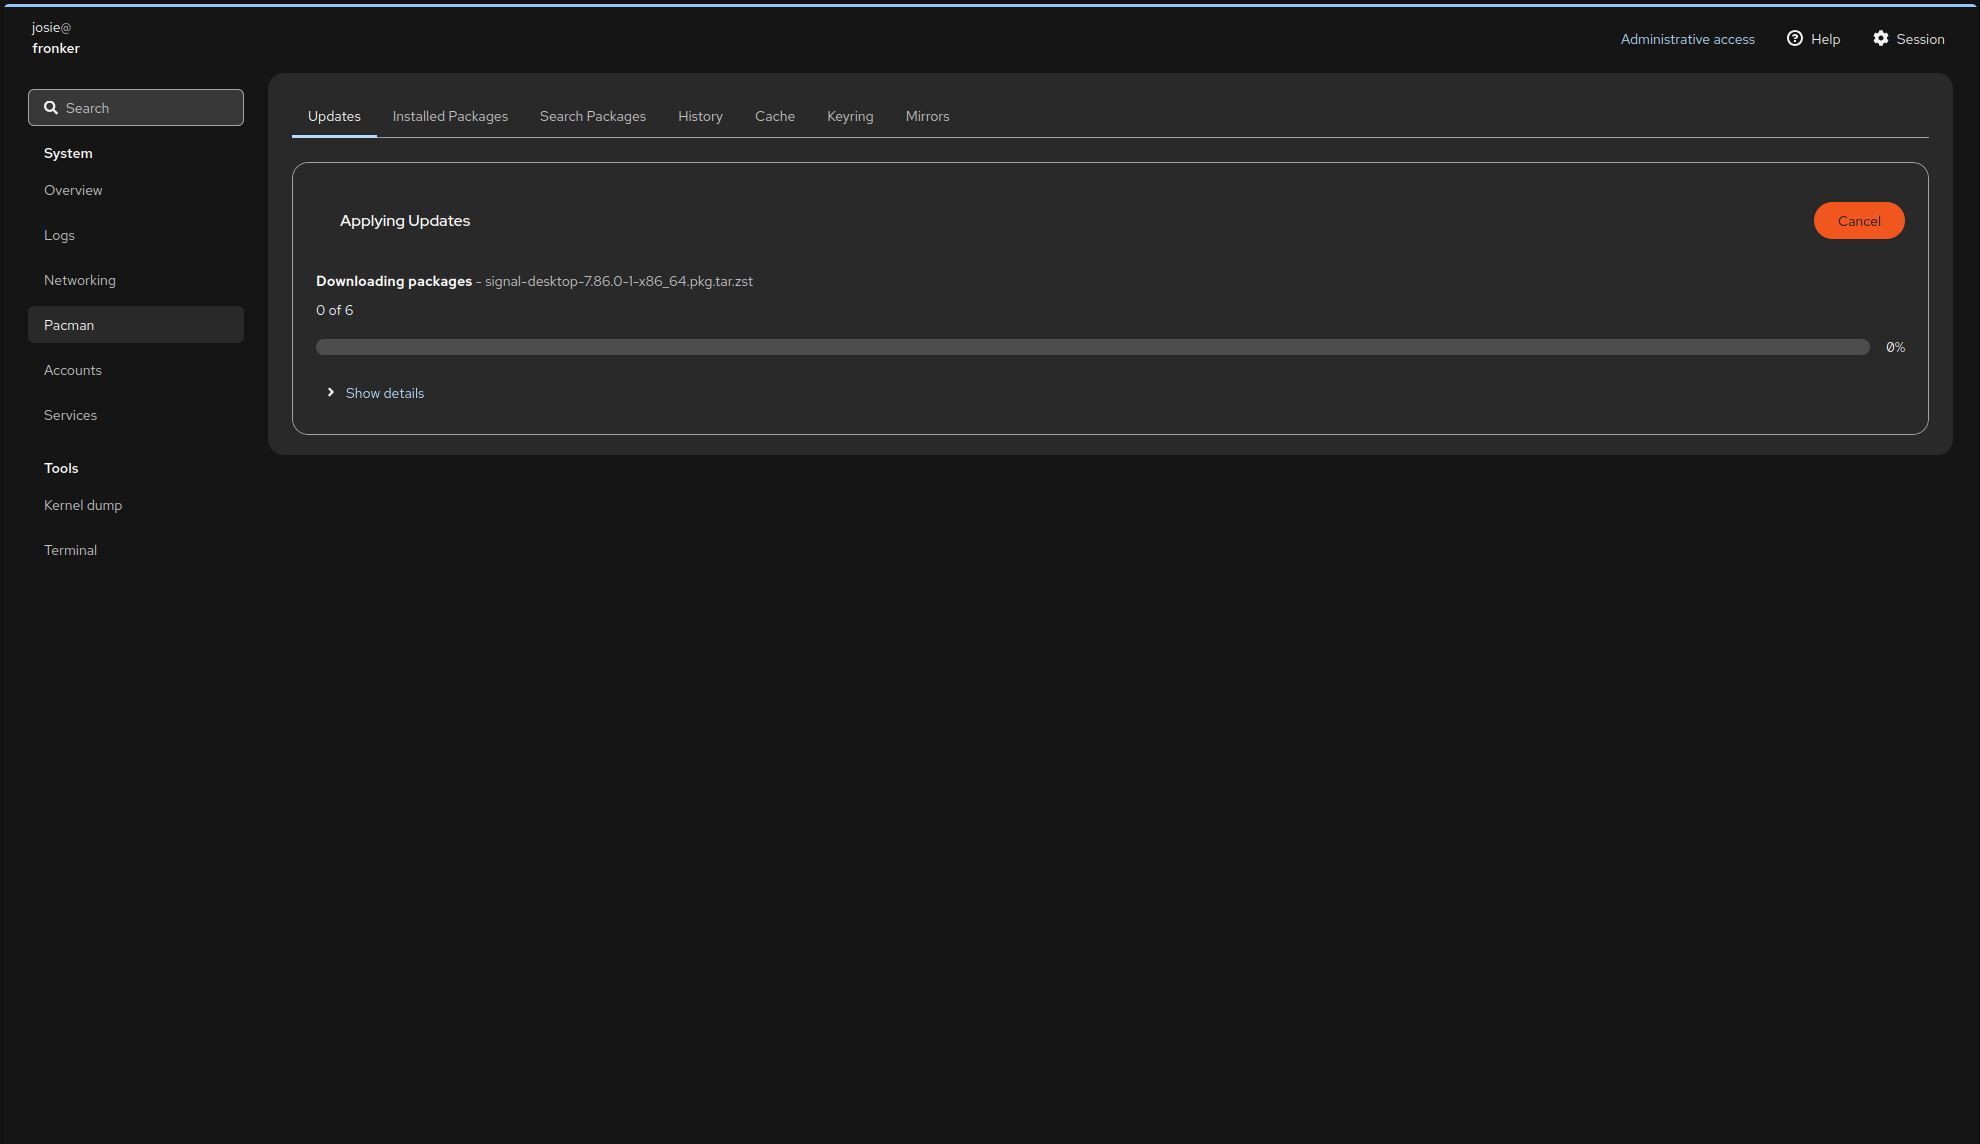Screen dimensions: 1980x1144
Task: Open the Terminal tool
Action: (x=70, y=550)
